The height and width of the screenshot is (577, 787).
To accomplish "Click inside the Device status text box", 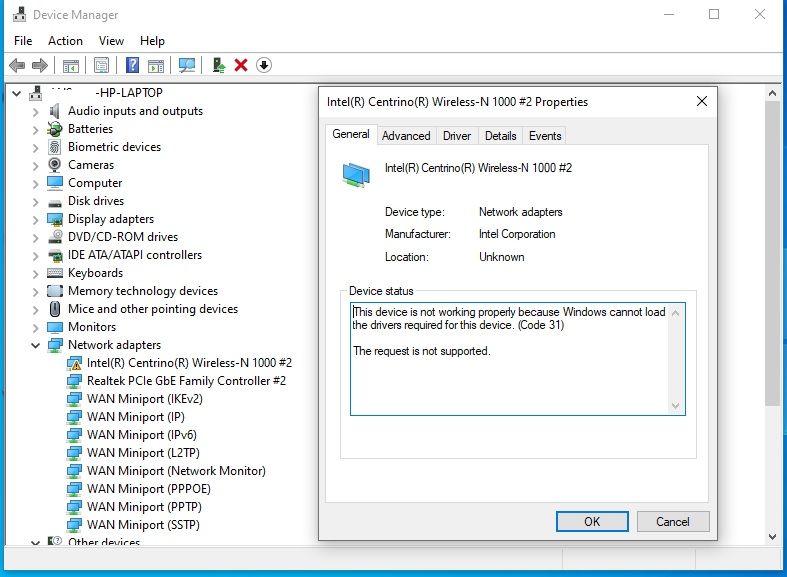I will coord(510,380).
